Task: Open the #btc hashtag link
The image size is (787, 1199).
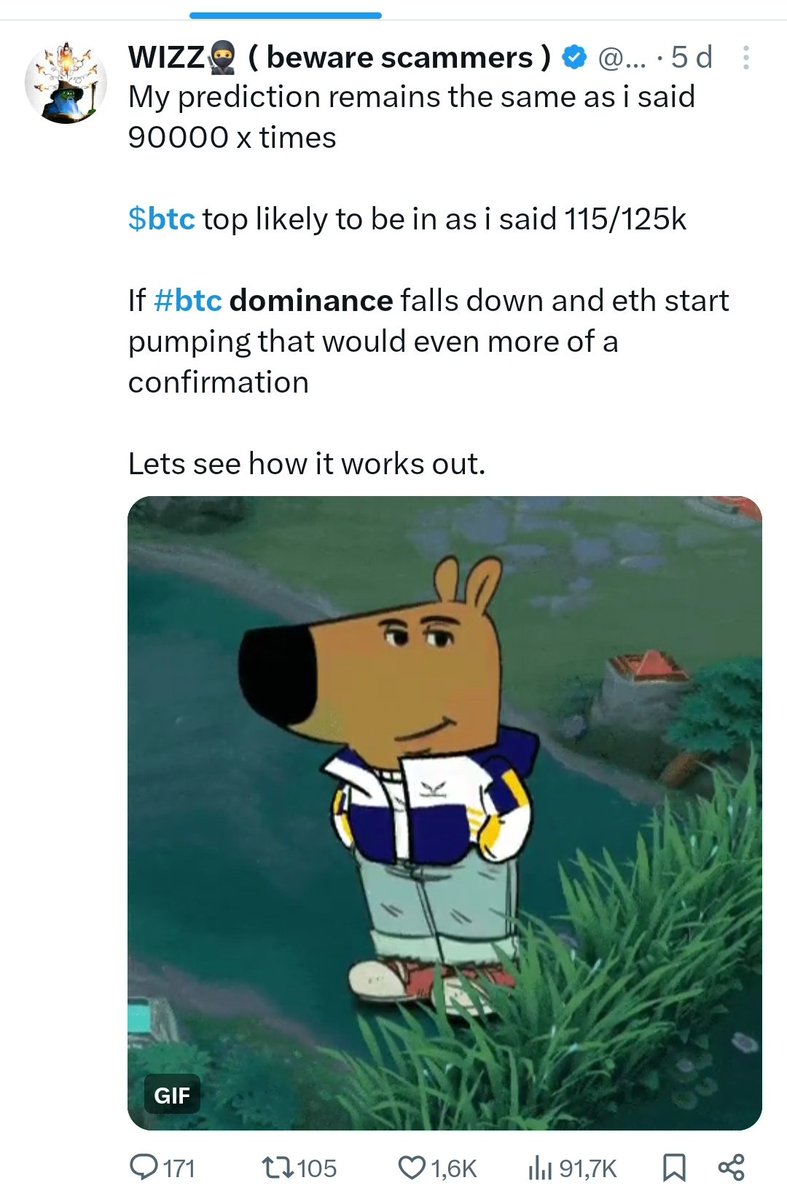Action: pos(187,301)
